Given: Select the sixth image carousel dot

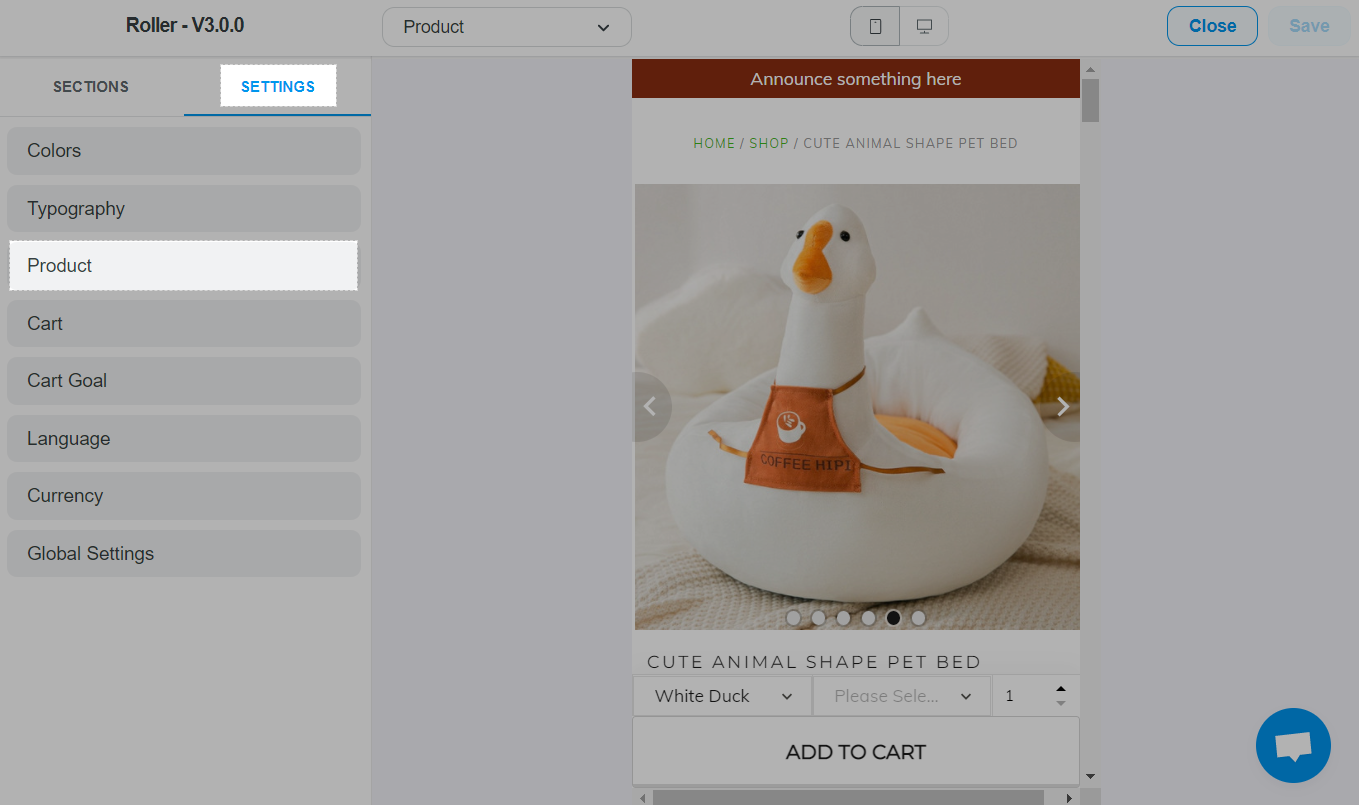Looking at the screenshot, I should [x=919, y=618].
